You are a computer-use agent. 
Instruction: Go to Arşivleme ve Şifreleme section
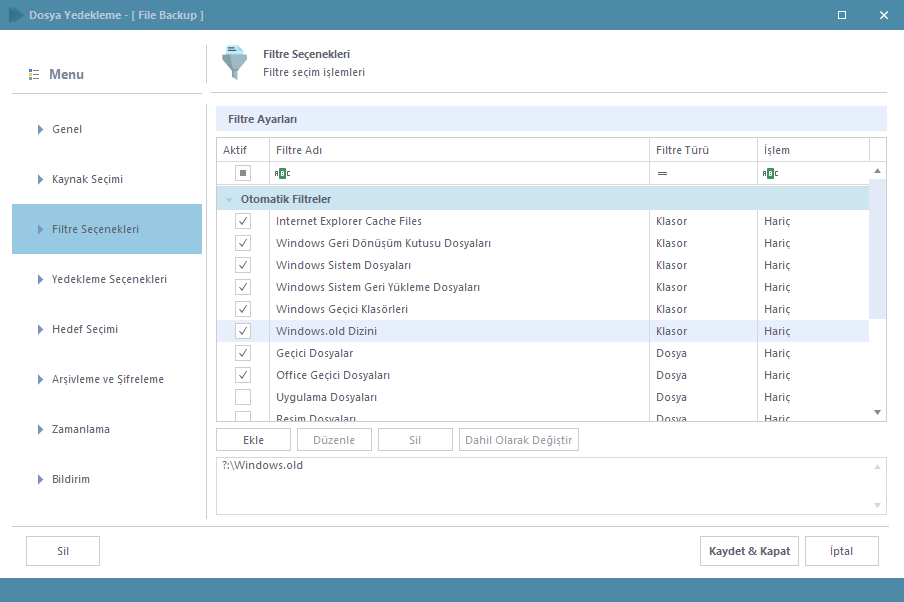[x=107, y=379]
